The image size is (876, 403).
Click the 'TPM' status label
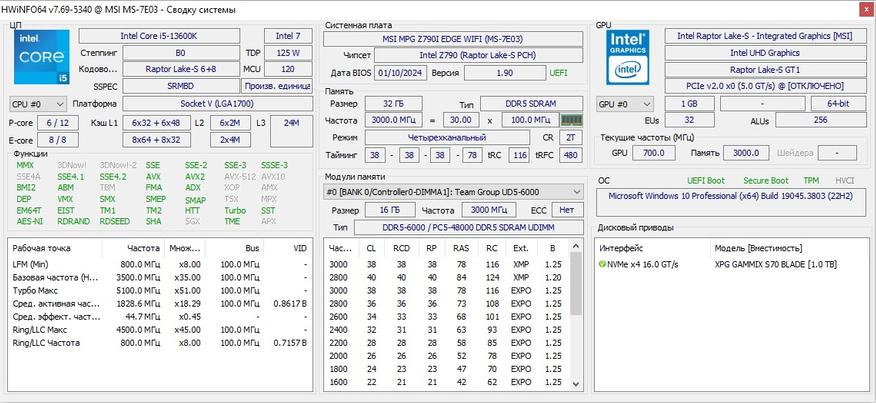pyautogui.click(x=811, y=181)
